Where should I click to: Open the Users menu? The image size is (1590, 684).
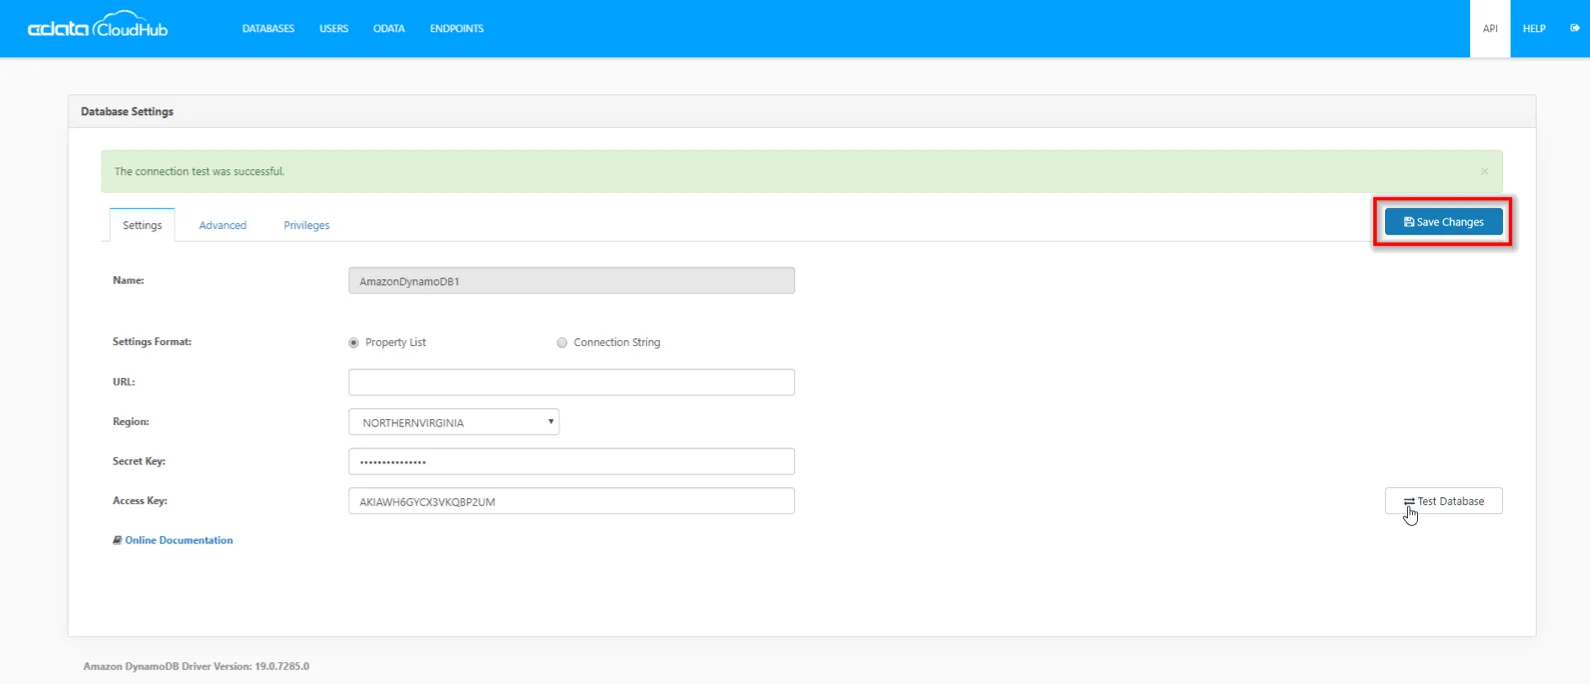[x=334, y=29]
